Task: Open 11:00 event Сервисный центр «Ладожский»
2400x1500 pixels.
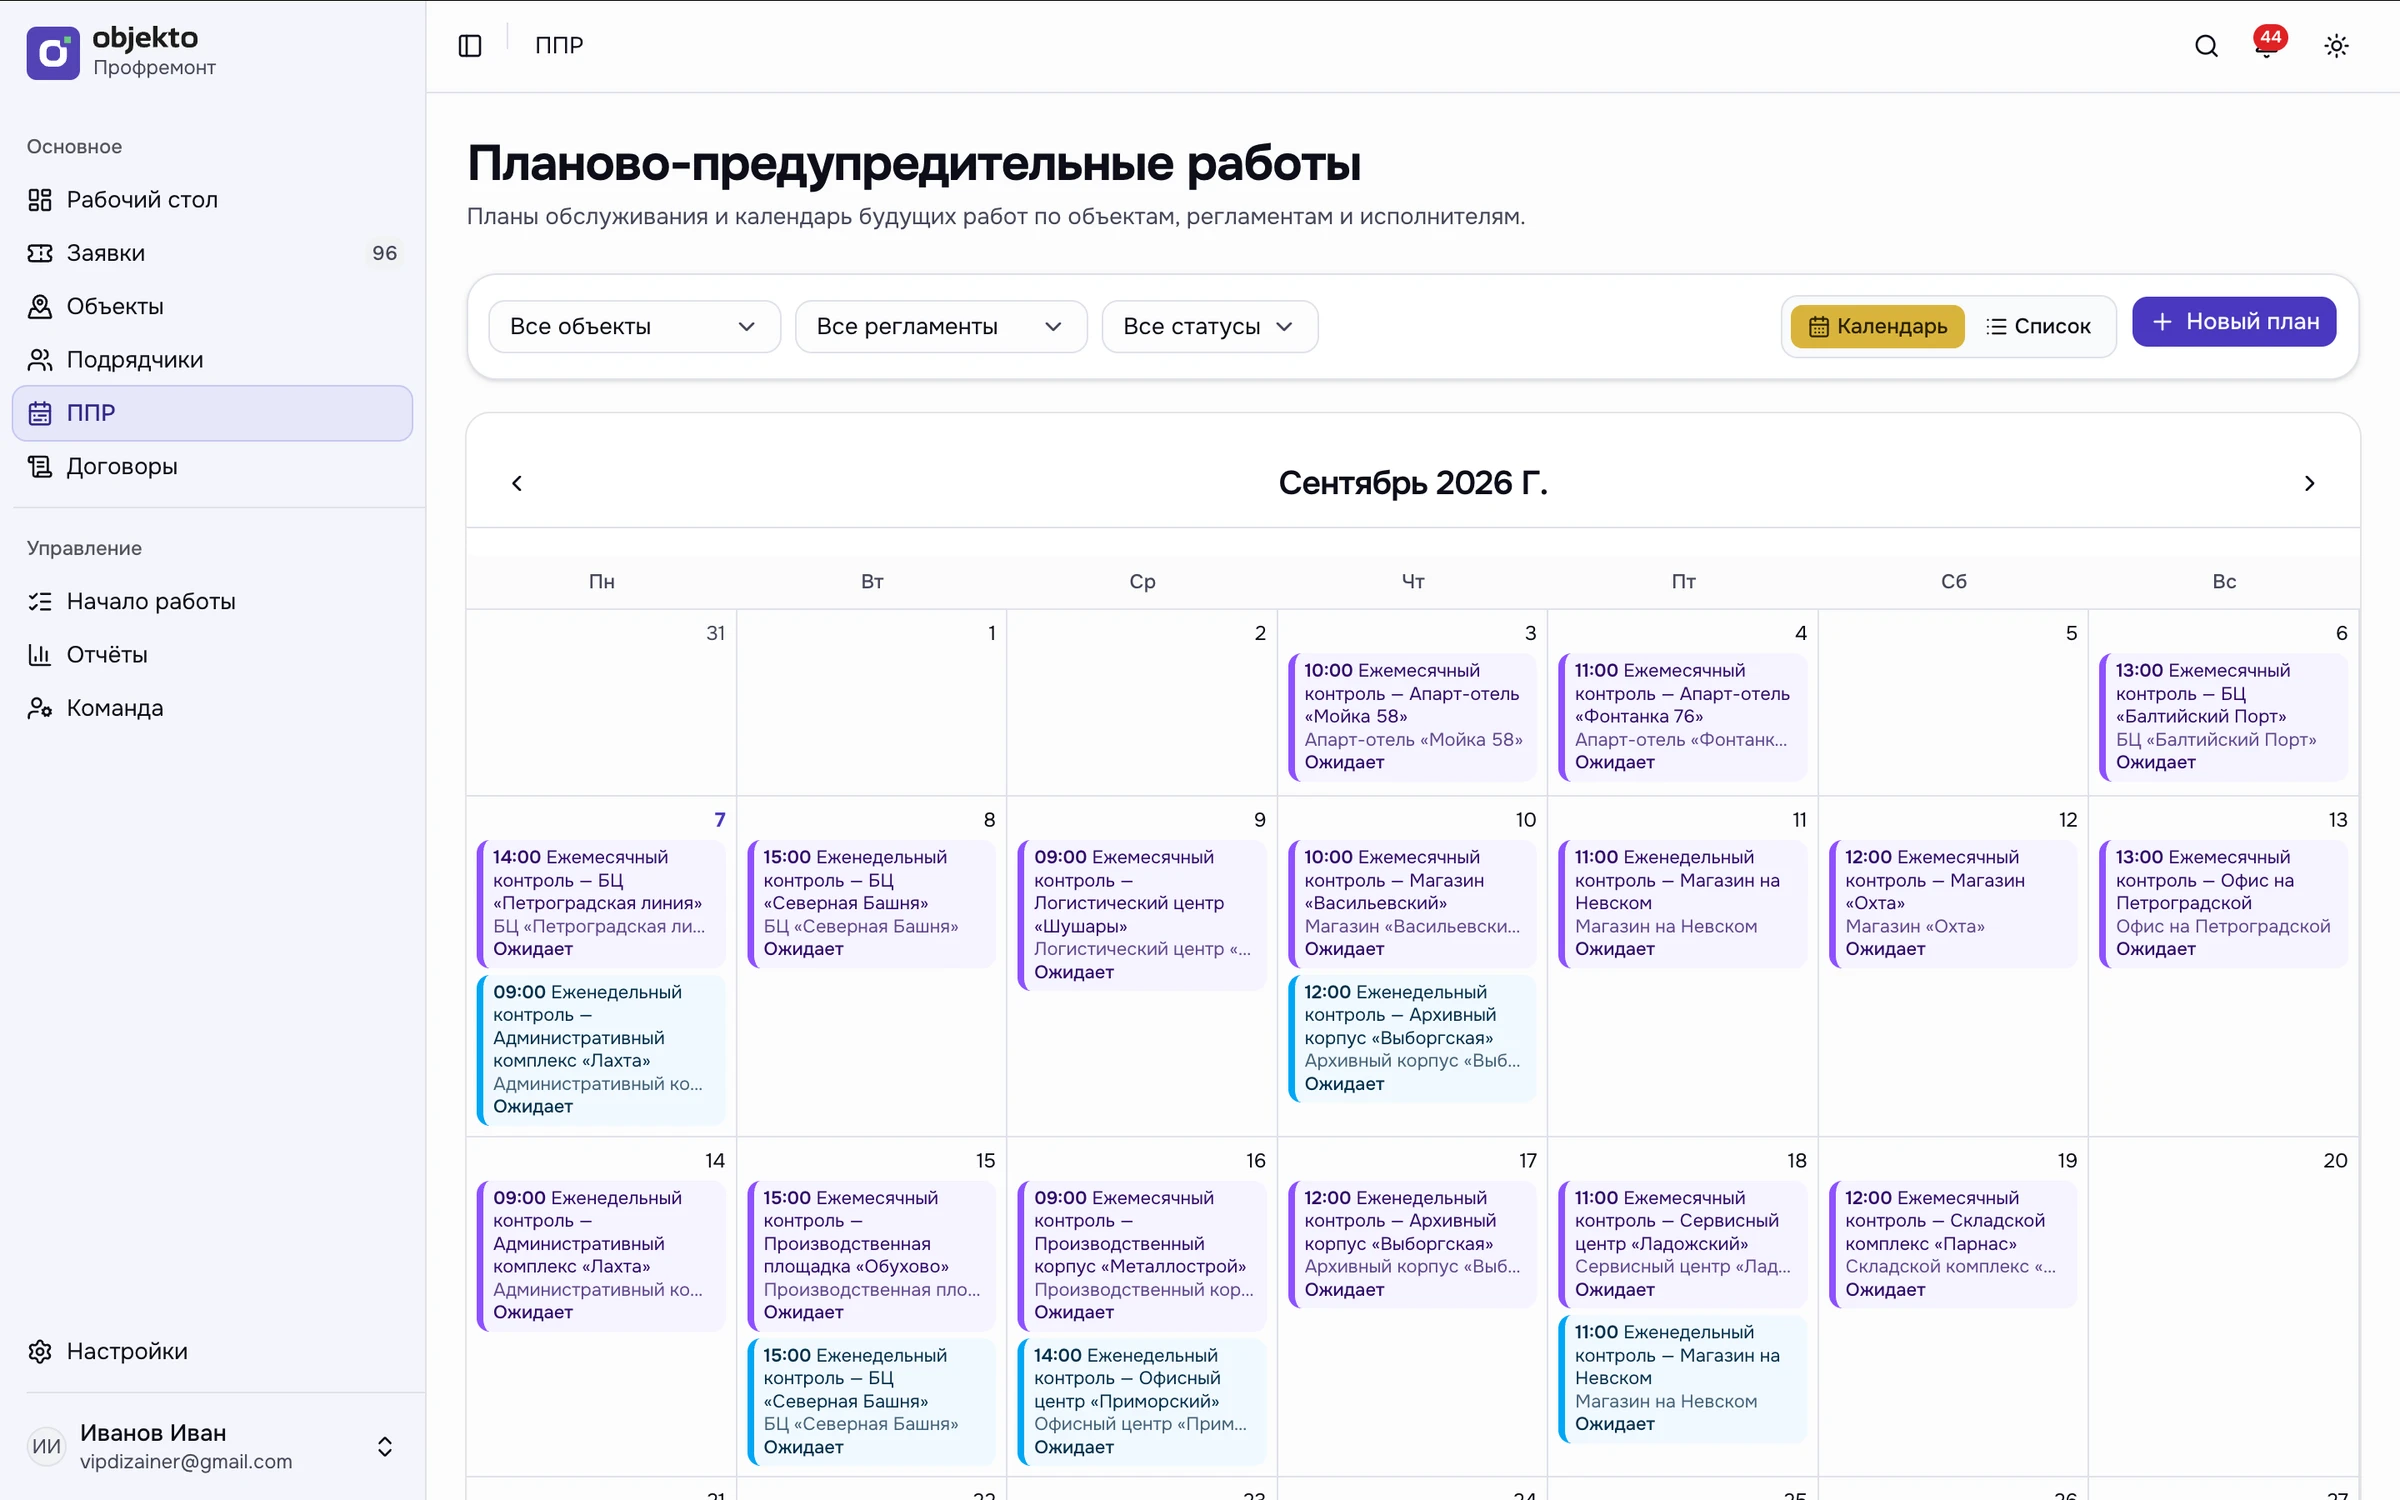Action: point(1682,1244)
